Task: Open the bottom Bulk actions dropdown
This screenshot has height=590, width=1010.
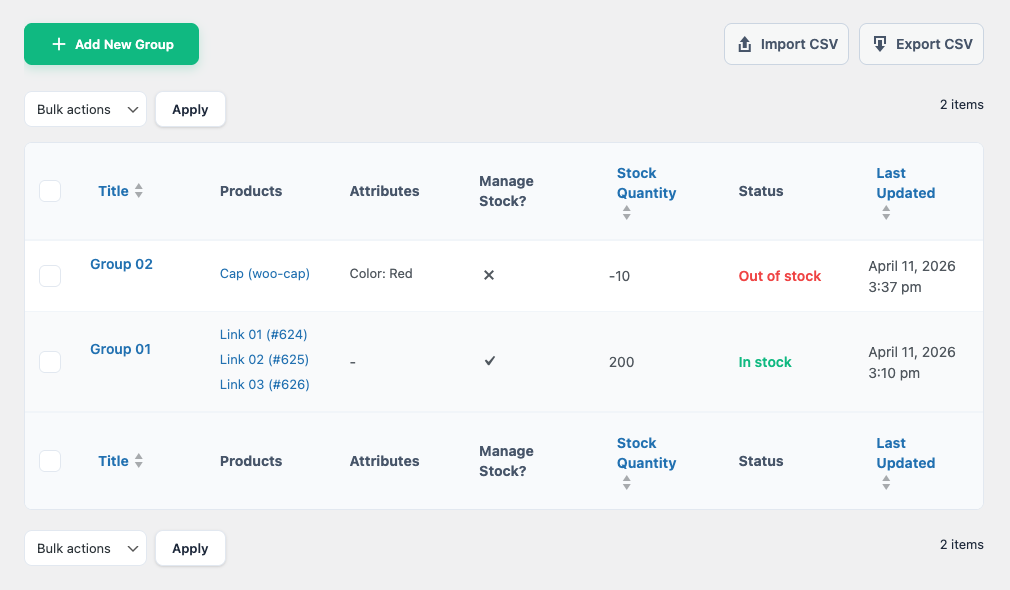Action: 85,548
